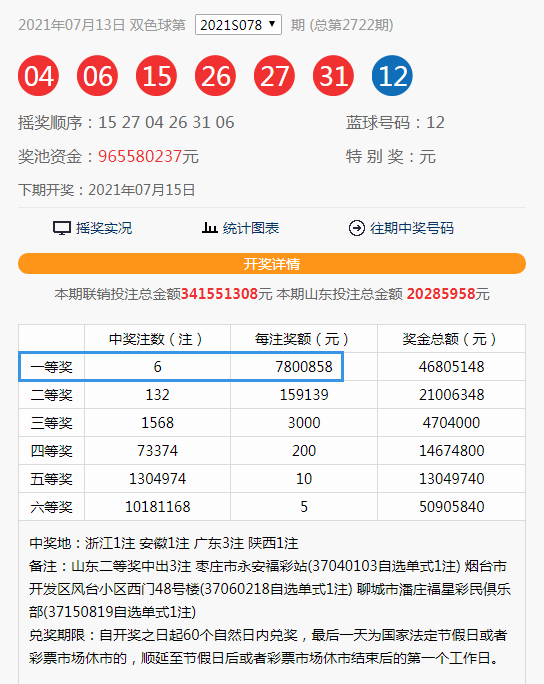This screenshot has height=684, width=544.
Task: Click the 一等奖 row label
Action: tap(51, 367)
